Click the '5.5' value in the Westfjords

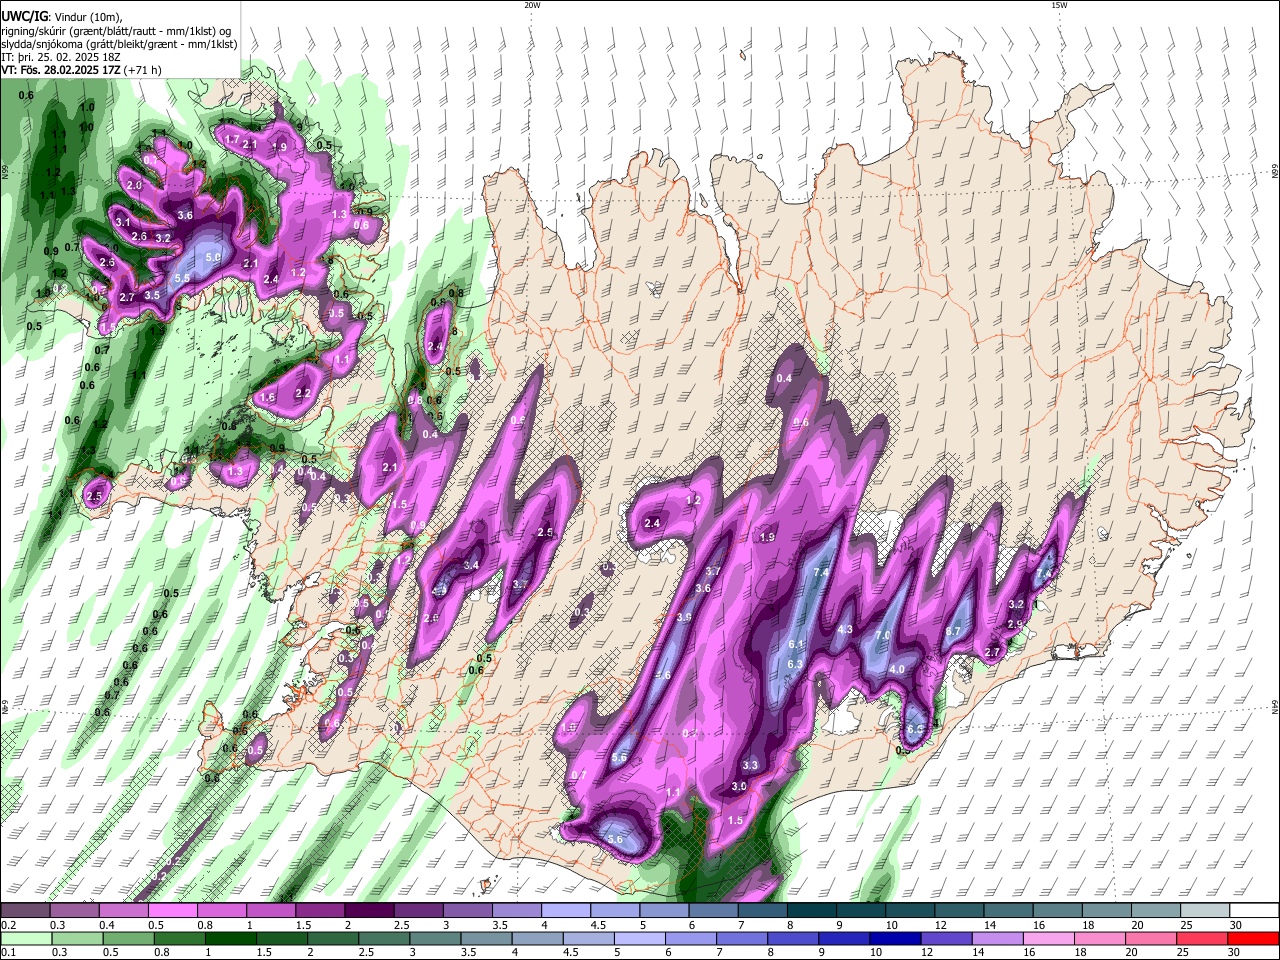click(182, 278)
